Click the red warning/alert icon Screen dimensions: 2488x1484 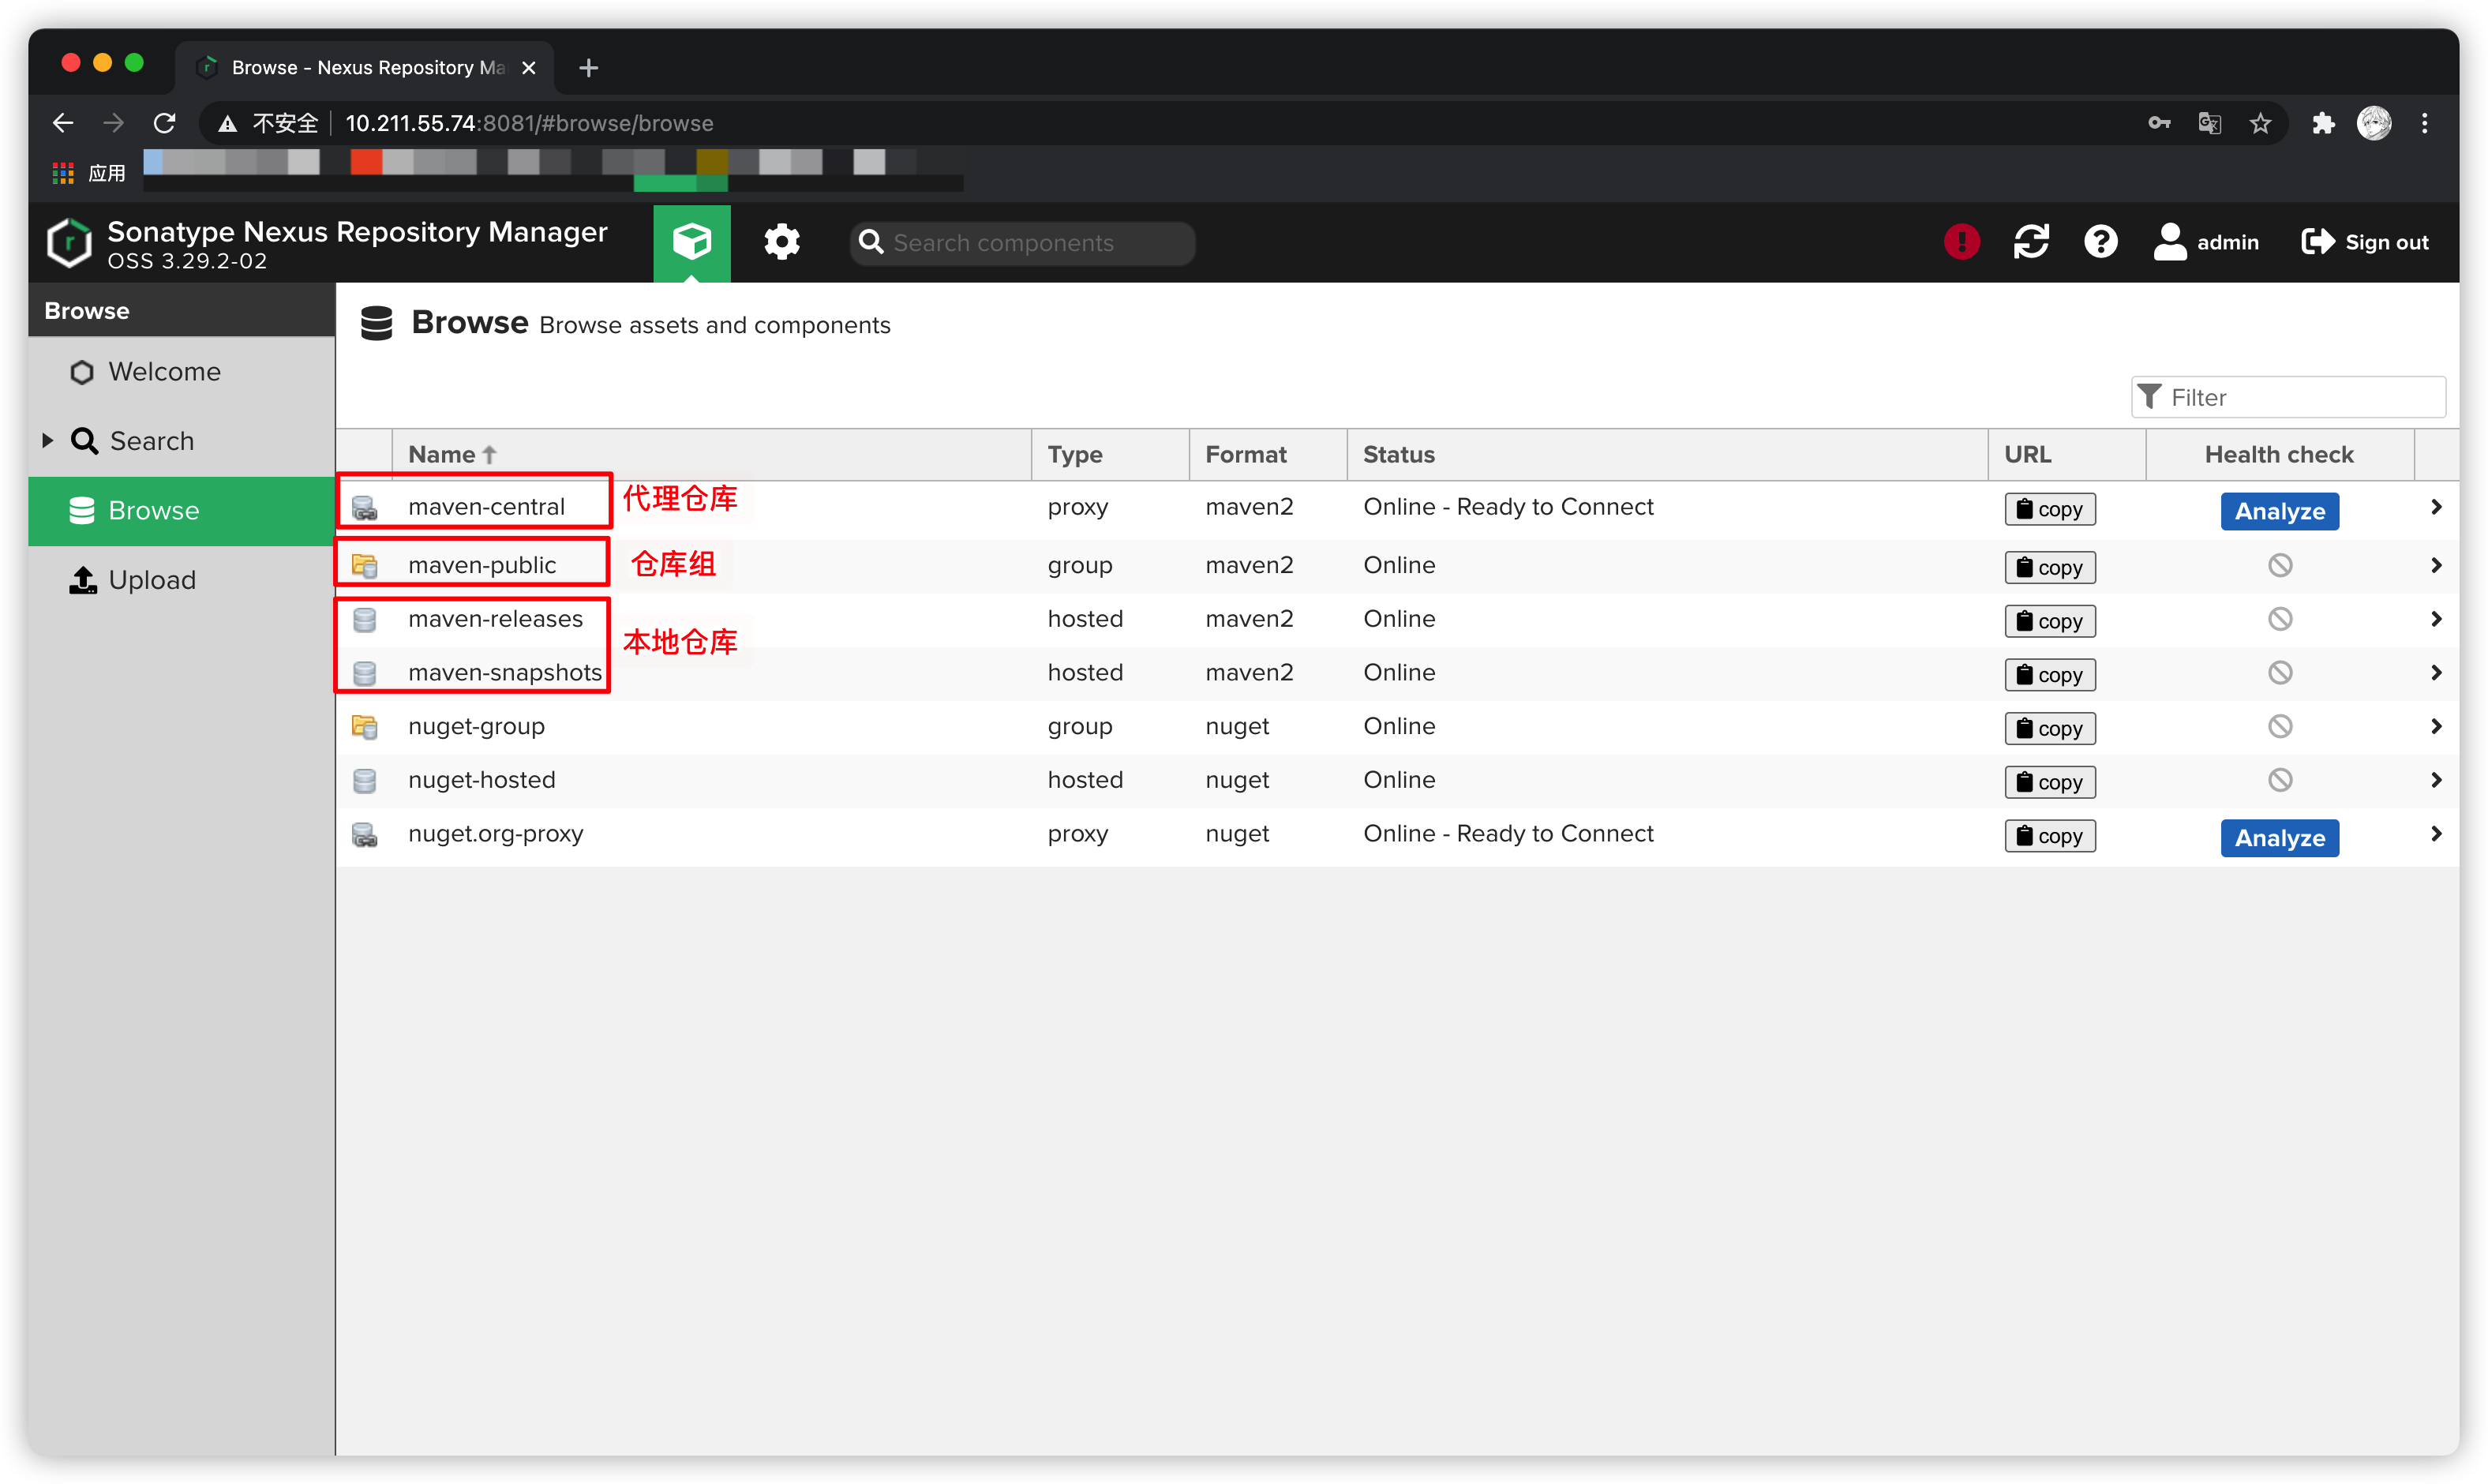click(1962, 242)
